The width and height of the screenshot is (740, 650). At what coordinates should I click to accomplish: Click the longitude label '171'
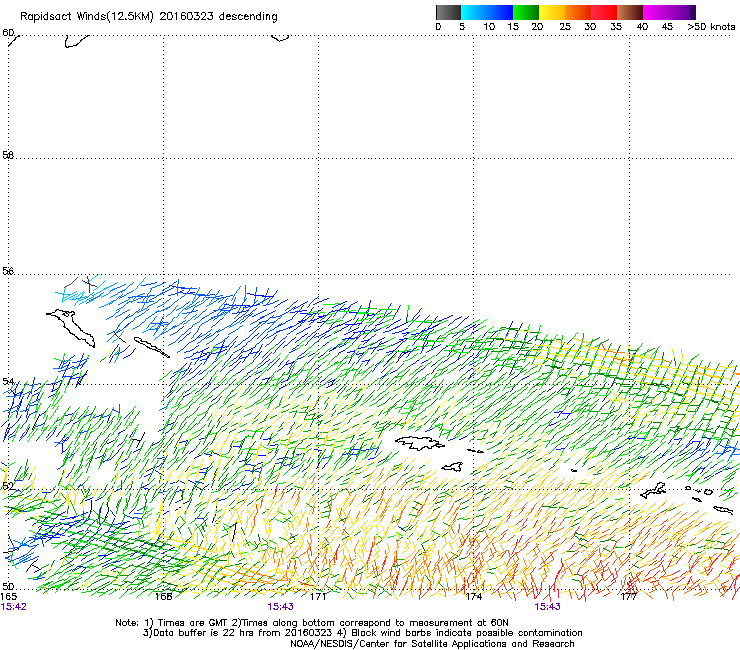pos(318,597)
